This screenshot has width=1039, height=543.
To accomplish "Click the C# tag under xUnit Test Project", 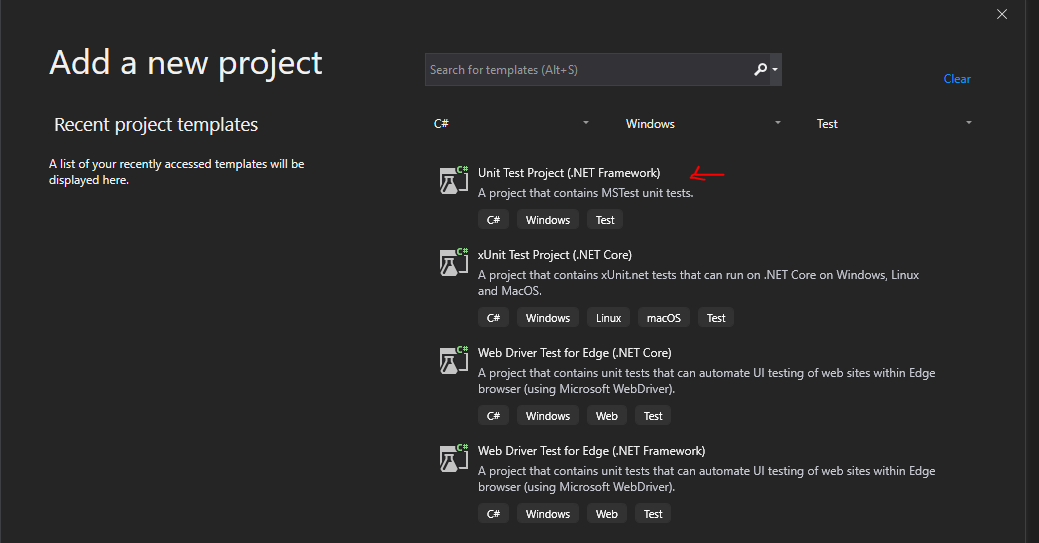I will pyautogui.click(x=493, y=318).
